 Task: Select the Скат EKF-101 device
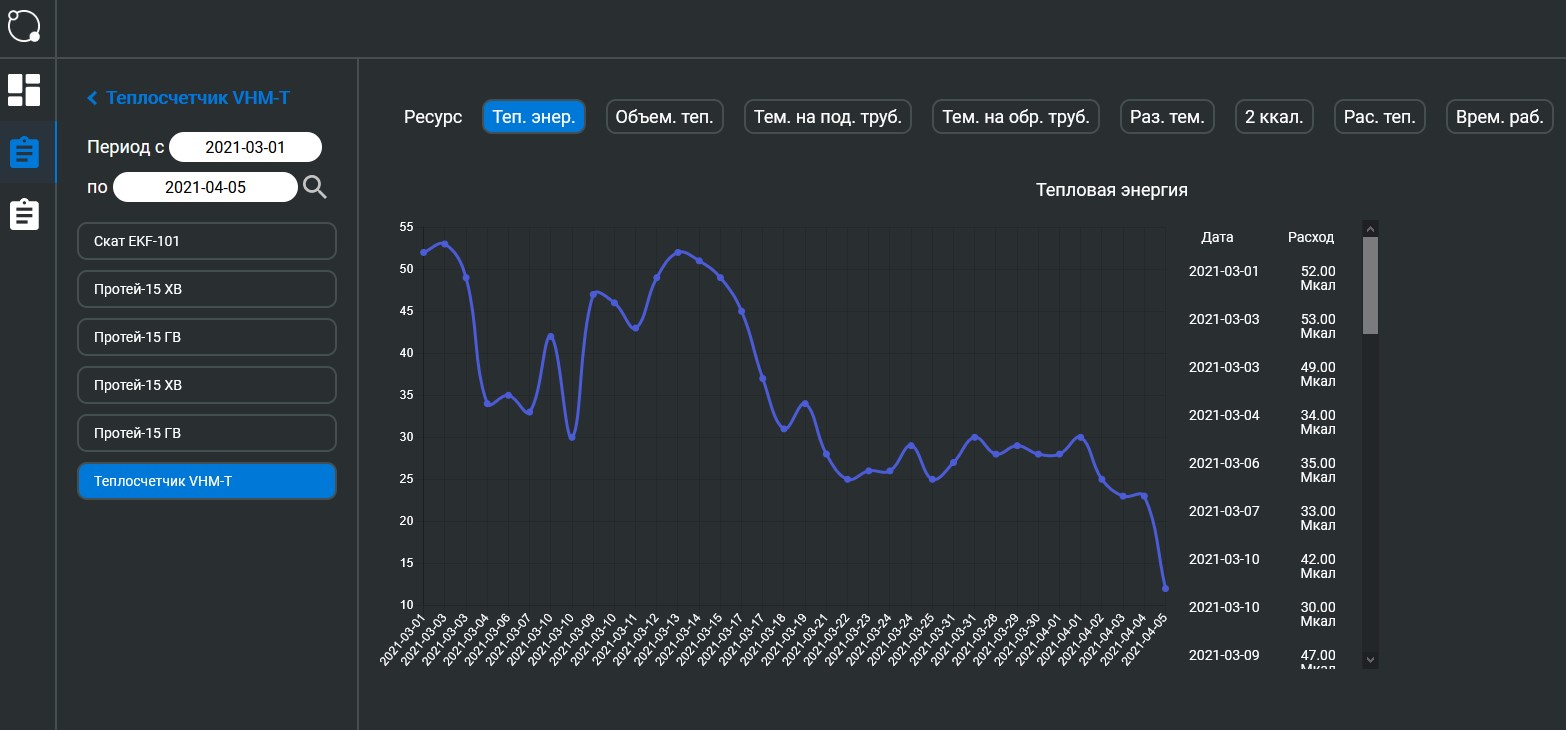[207, 241]
